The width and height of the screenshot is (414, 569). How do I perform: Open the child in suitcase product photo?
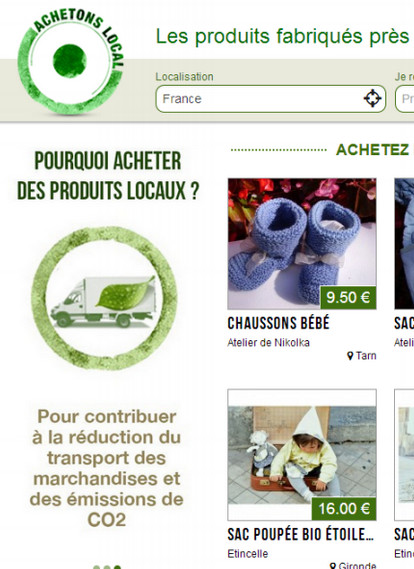tap(302, 454)
